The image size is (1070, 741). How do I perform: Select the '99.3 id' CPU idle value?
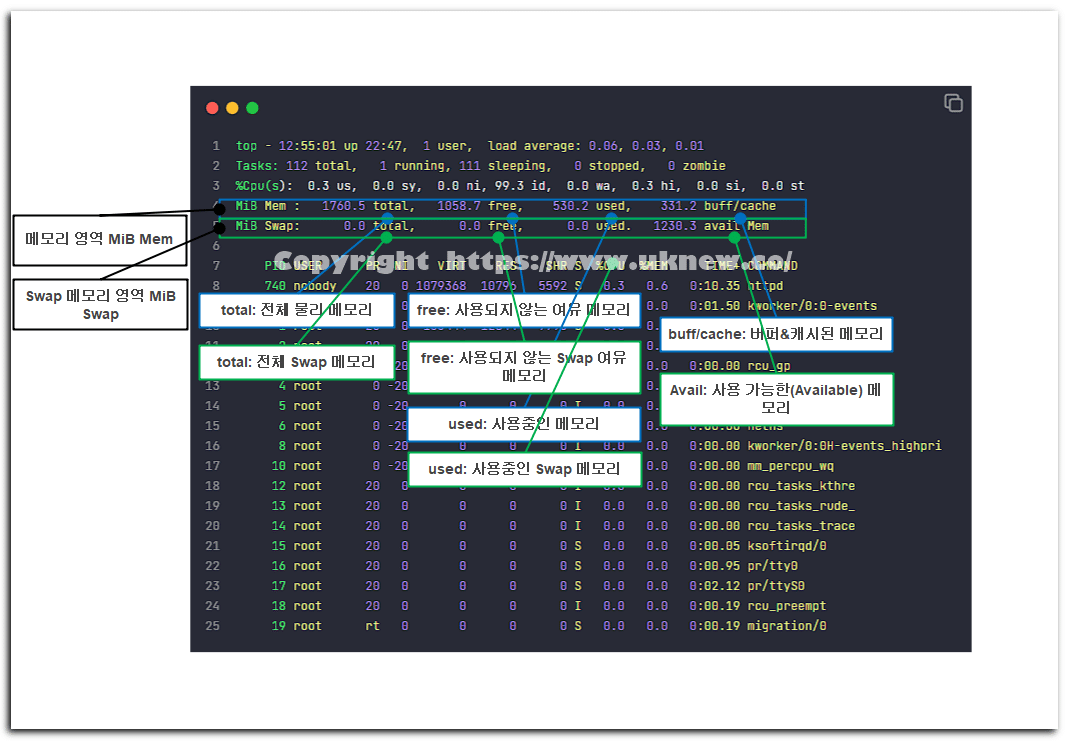(x=521, y=186)
